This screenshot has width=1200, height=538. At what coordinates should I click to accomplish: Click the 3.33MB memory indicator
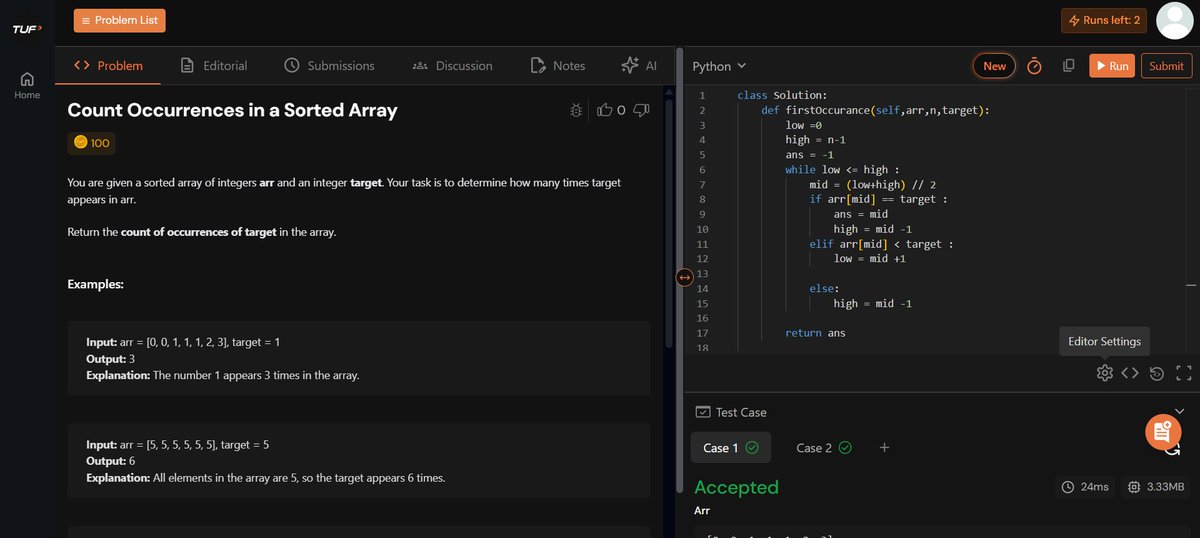pyautogui.click(x=1155, y=487)
